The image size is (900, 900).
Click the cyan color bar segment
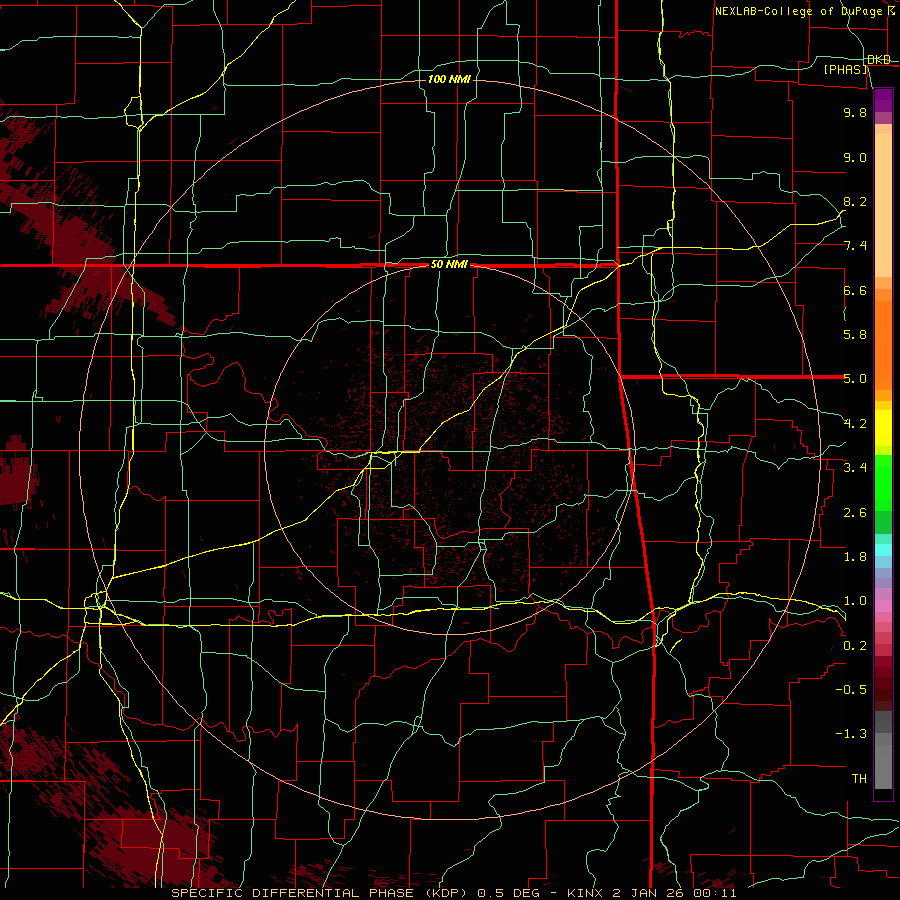[883, 550]
